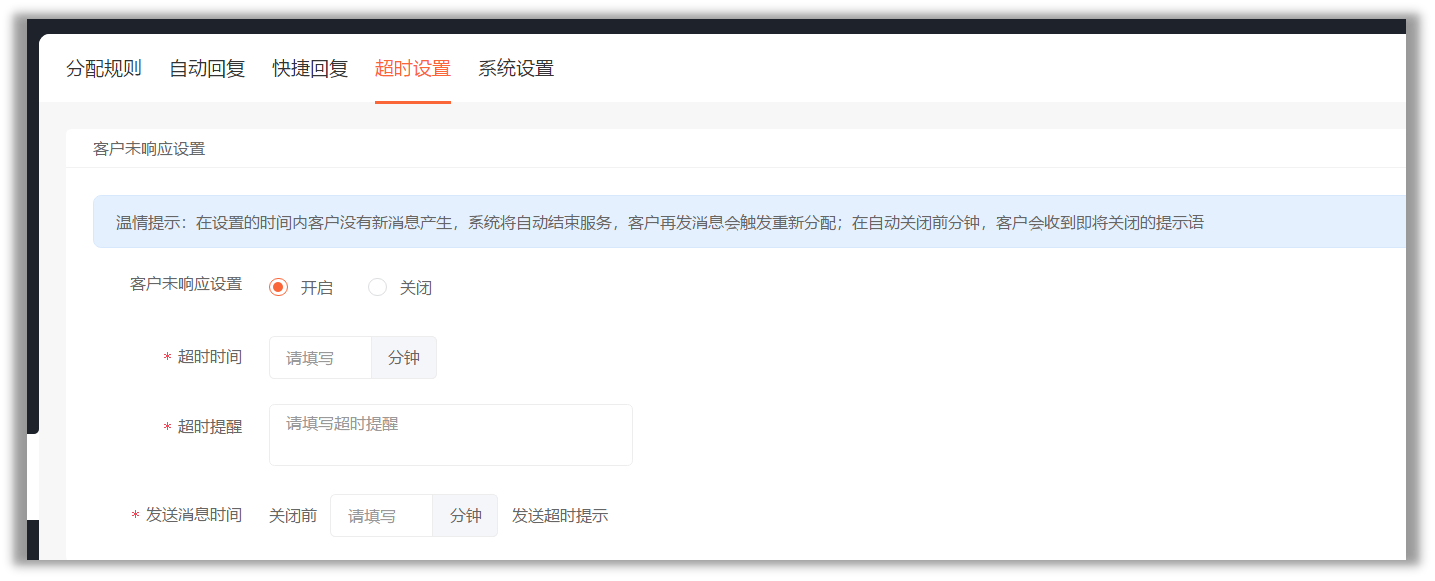Click 客户未响应设置 label beside radio buttons
The image size is (1435, 581).
[186, 284]
